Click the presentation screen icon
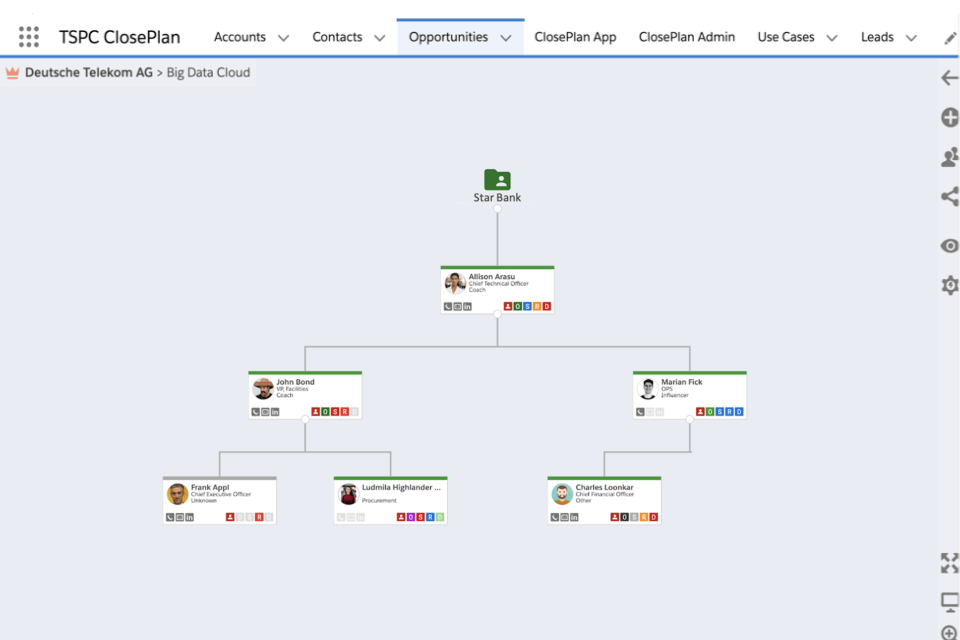 (x=950, y=602)
